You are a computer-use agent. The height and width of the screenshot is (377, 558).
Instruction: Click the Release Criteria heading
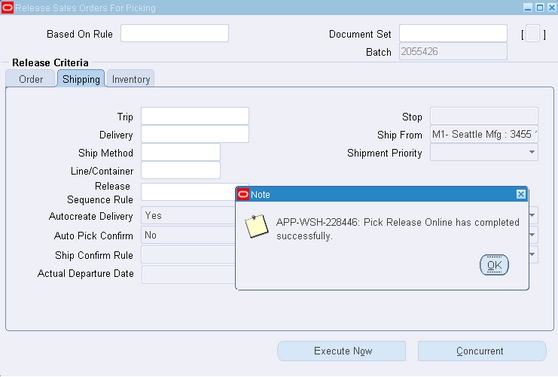(x=50, y=63)
